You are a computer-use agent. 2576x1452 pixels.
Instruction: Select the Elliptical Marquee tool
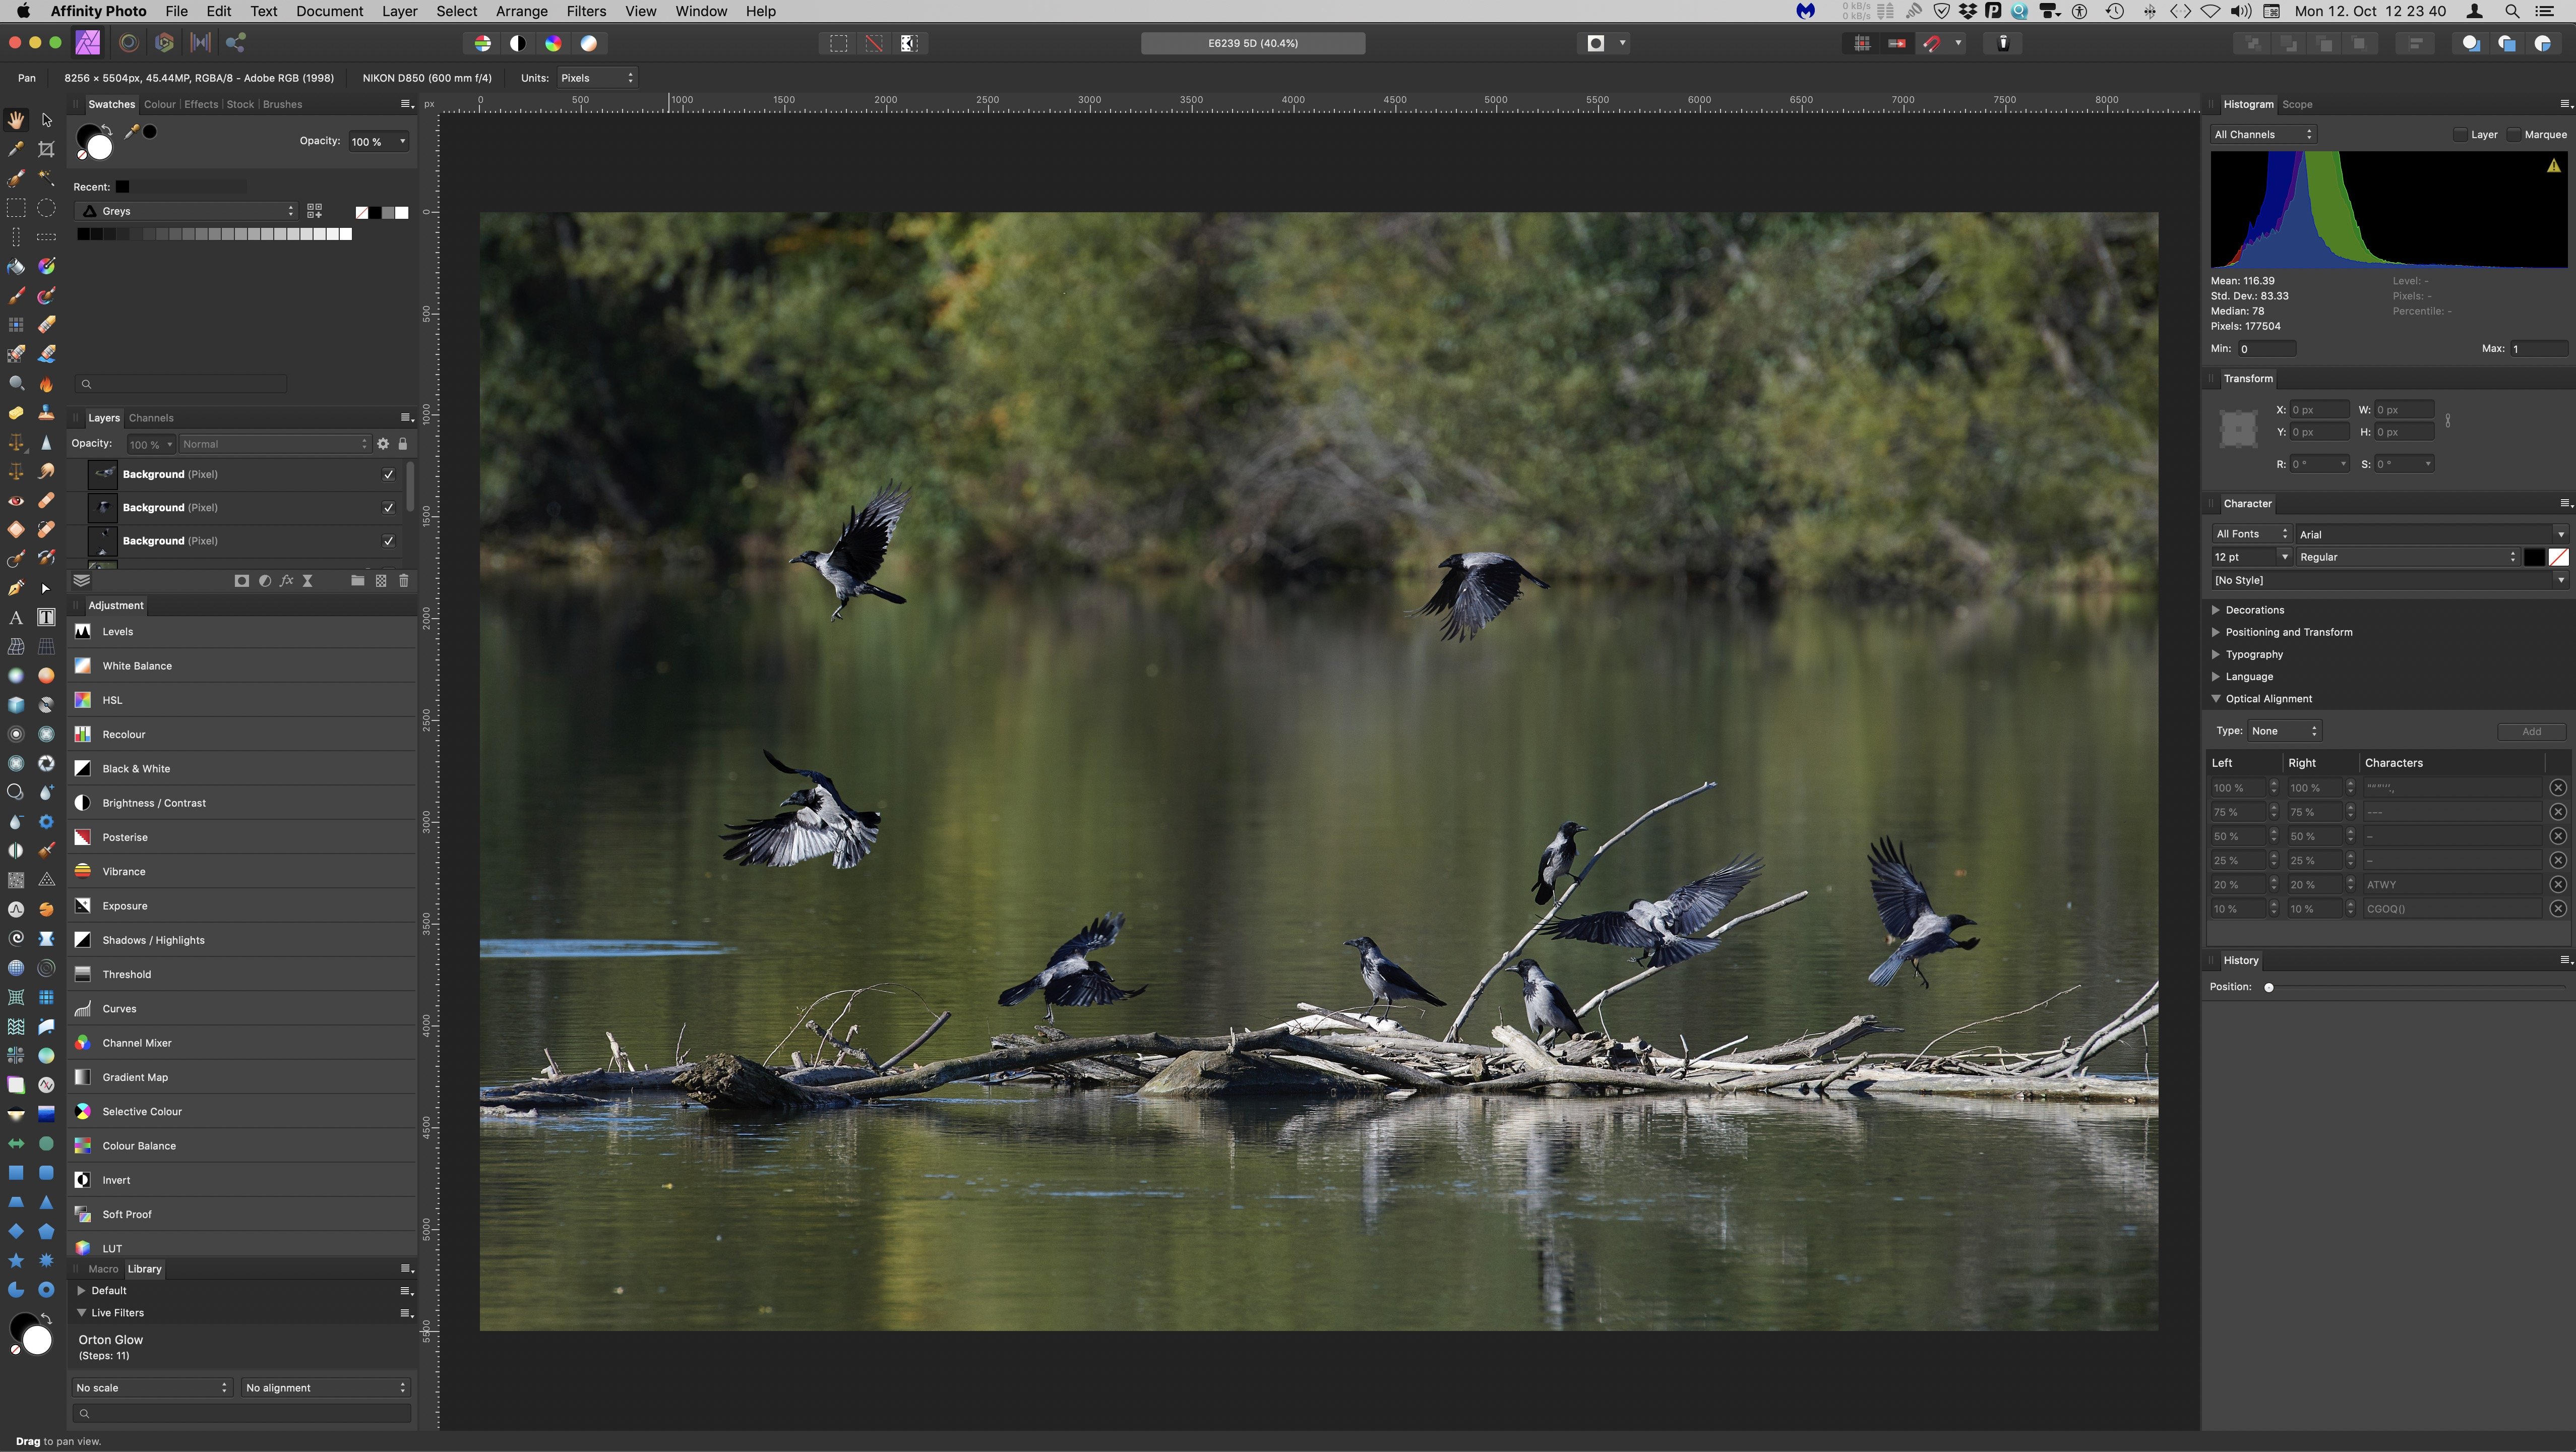(46, 208)
